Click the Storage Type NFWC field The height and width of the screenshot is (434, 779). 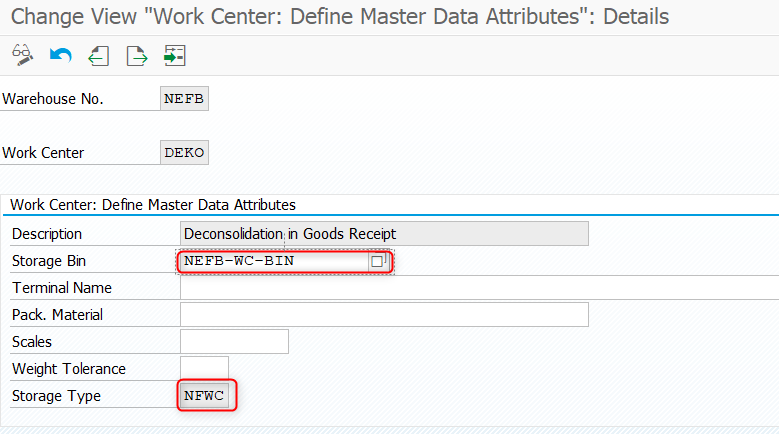click(x=204, y=396)
